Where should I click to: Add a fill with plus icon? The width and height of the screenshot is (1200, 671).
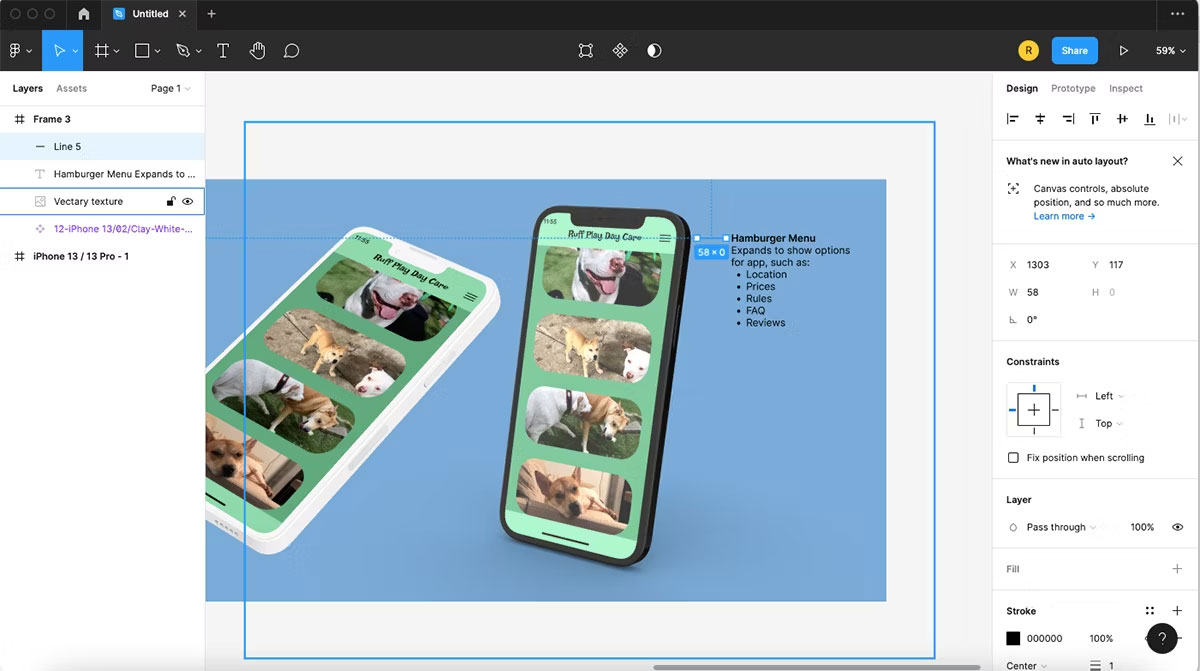pyautogui.click(x=1177, y=569)
